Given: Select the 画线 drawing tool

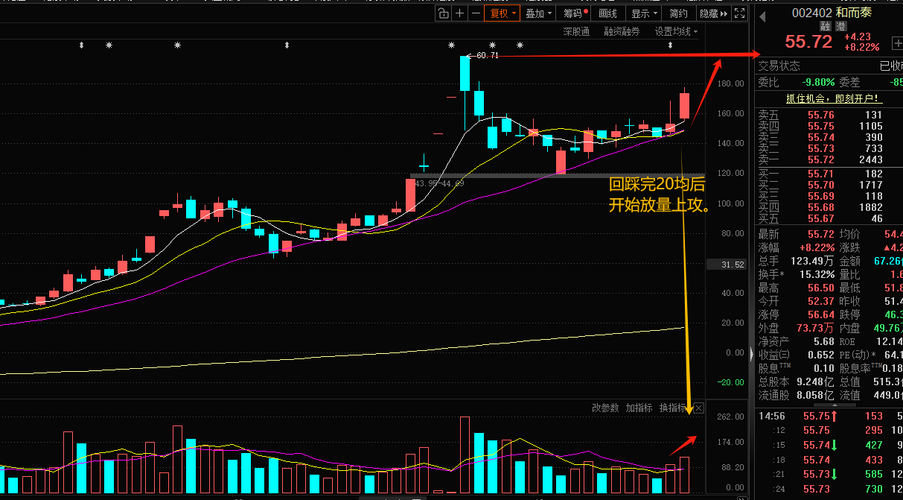Looking at the screenshot, I should (x=608, y=14).
